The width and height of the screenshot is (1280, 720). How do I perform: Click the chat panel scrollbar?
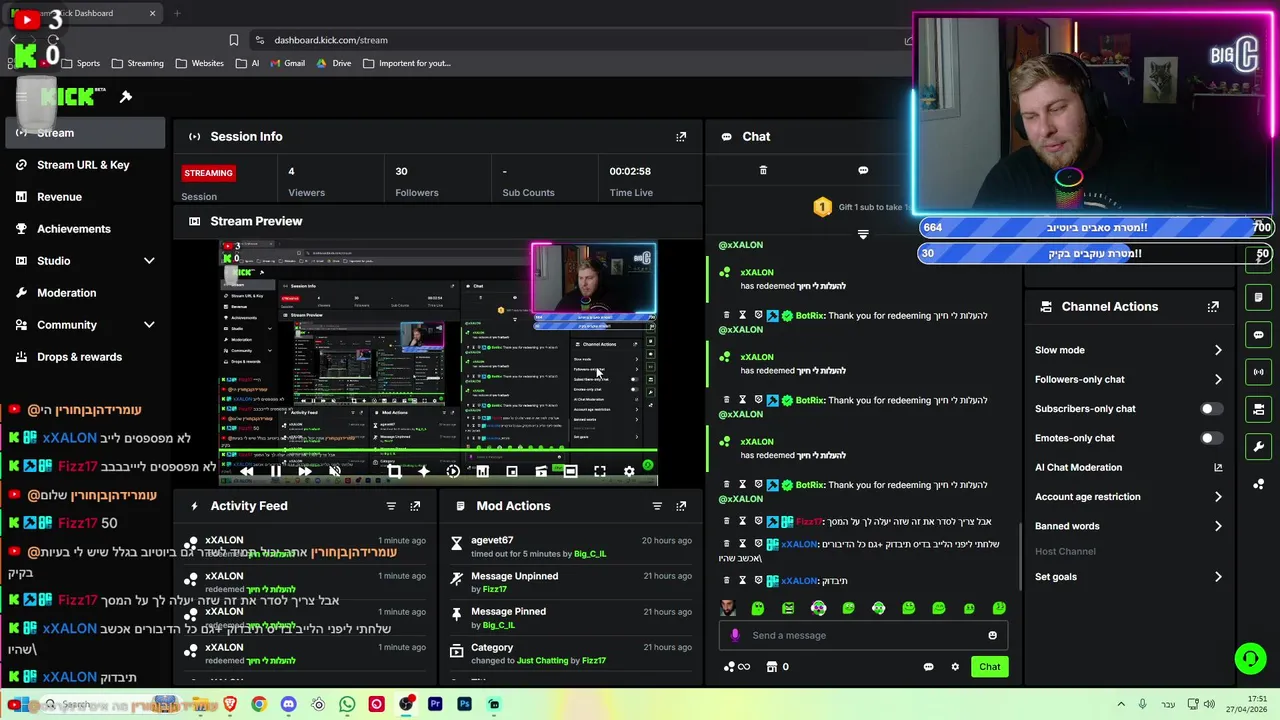coord(1019,555)
